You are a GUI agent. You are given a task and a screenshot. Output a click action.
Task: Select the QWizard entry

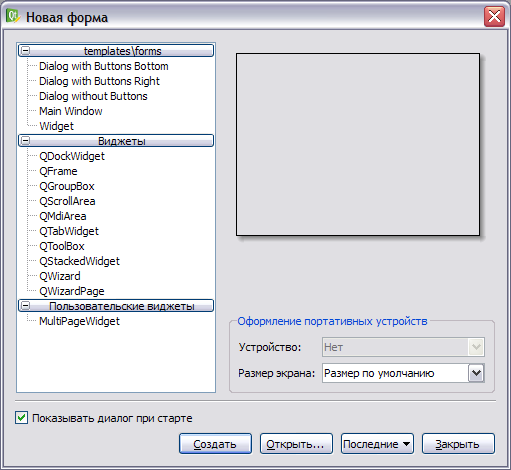[60, 276]
